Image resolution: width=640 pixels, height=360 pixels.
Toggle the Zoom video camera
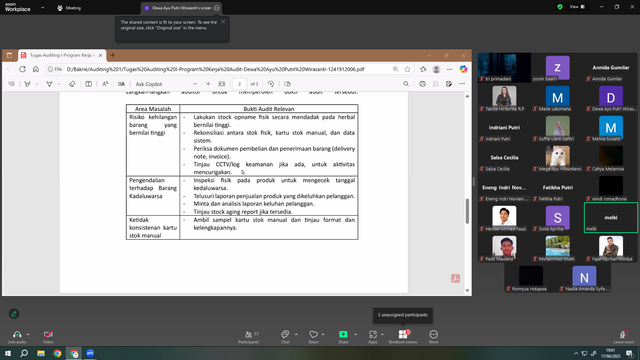pos(48,337)
